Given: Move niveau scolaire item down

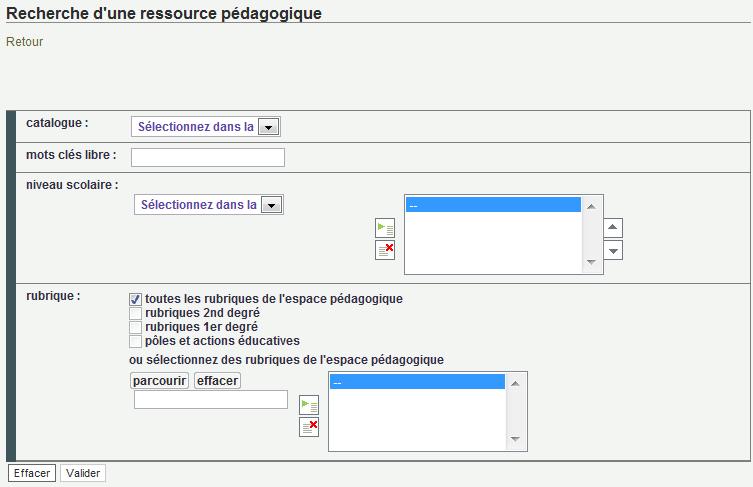Looking at the screenshot, I should [x=614, y=250].
